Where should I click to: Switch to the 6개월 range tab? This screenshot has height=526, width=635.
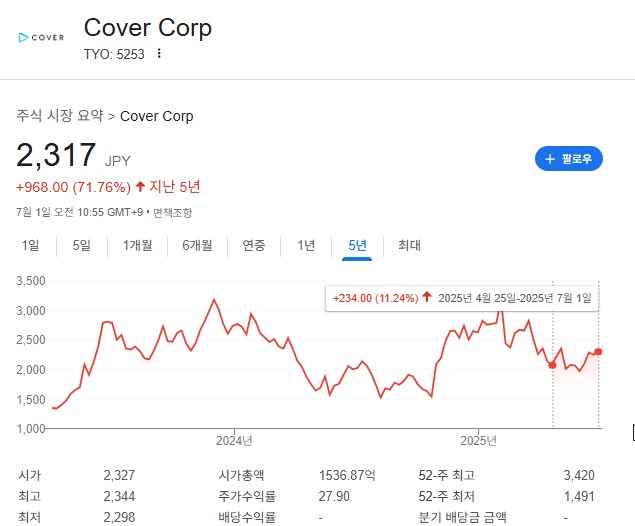pos(197,245)
